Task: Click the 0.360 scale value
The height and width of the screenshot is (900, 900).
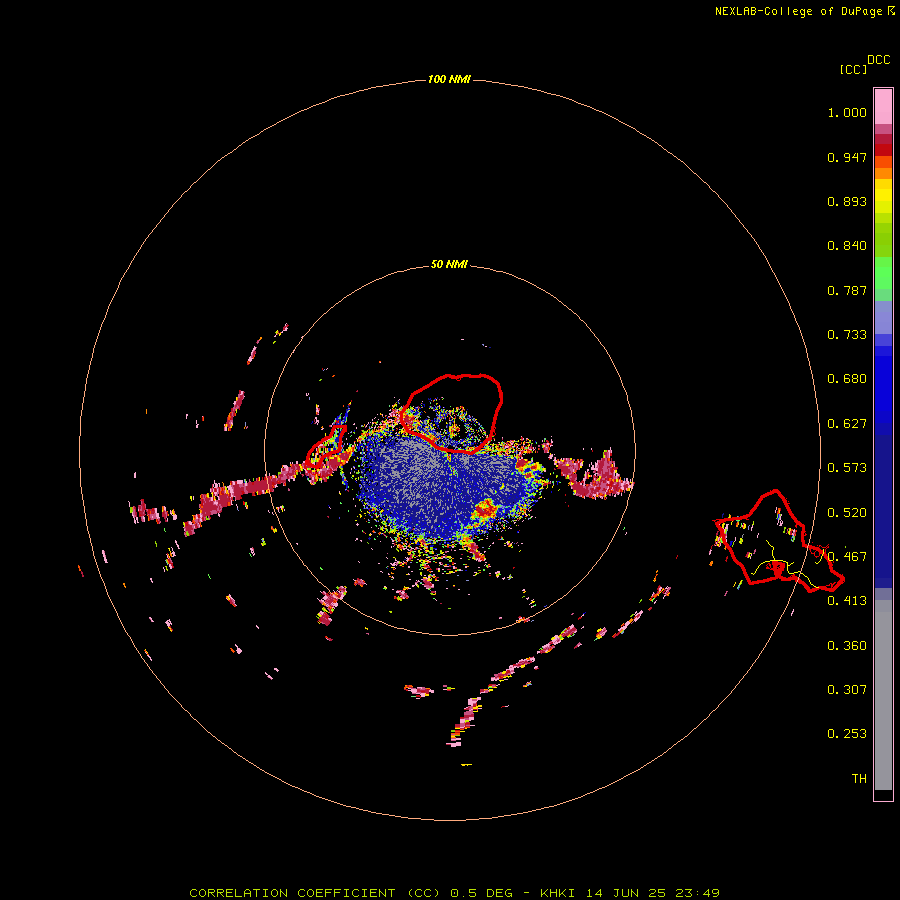Action: (x=847, y=646)
